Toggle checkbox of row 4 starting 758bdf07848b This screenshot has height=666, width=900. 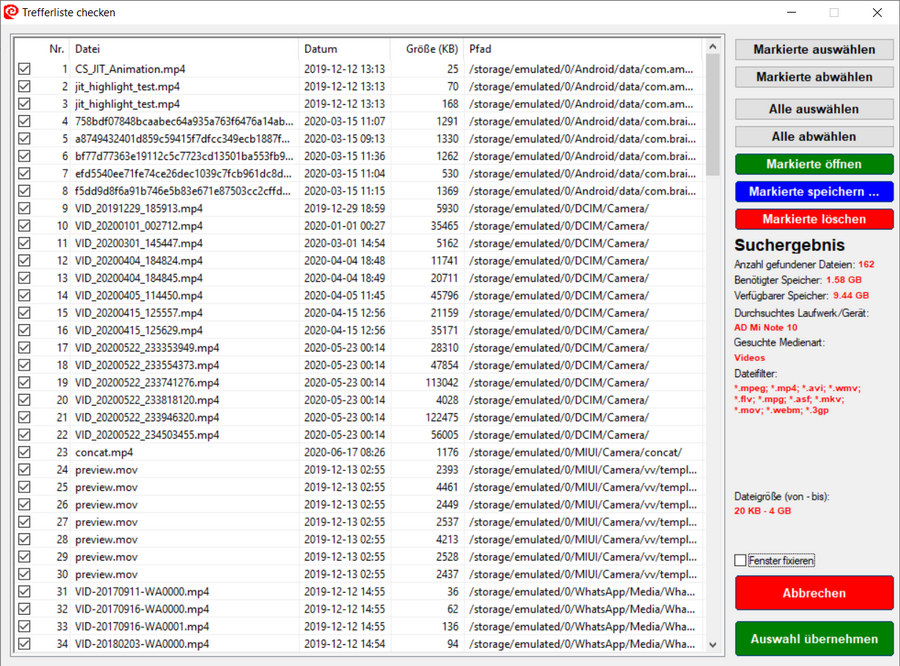24,121
